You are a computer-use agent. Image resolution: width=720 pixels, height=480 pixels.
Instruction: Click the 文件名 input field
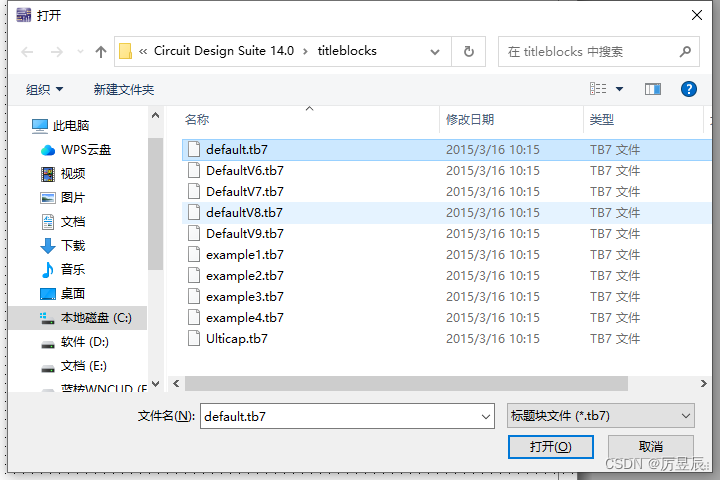(340, 415)
